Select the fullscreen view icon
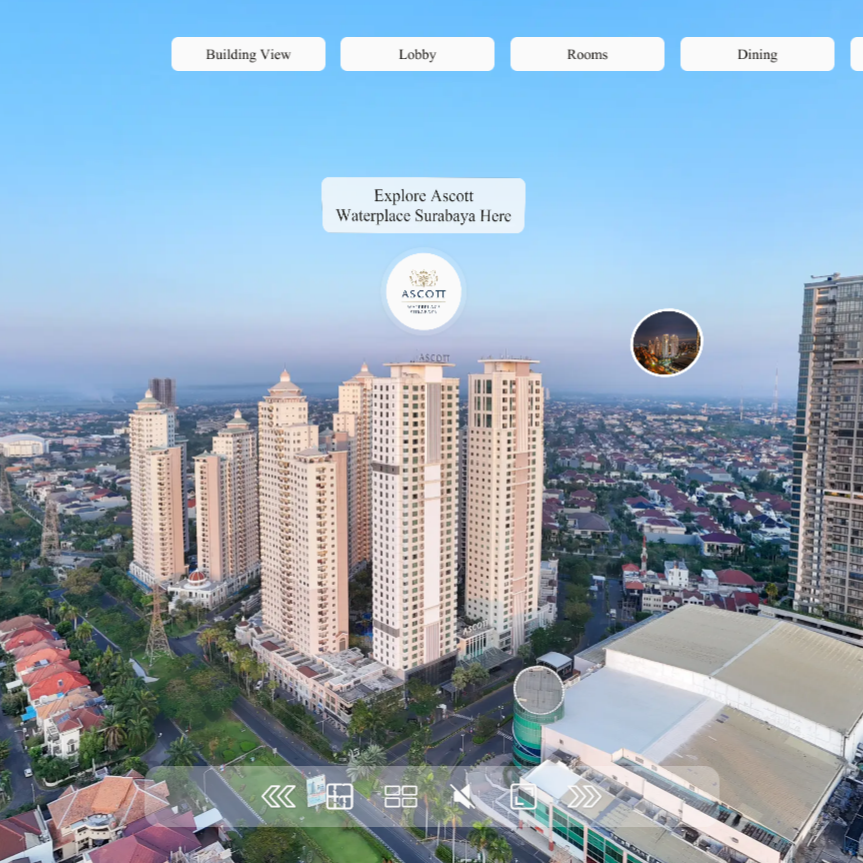Screen dimensions: 863x863 point(523,796)
